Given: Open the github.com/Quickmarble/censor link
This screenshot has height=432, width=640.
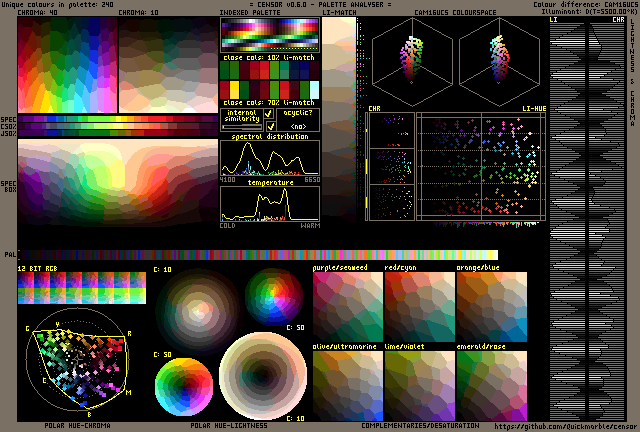Looking at the screenshot, I should point(564,426).
